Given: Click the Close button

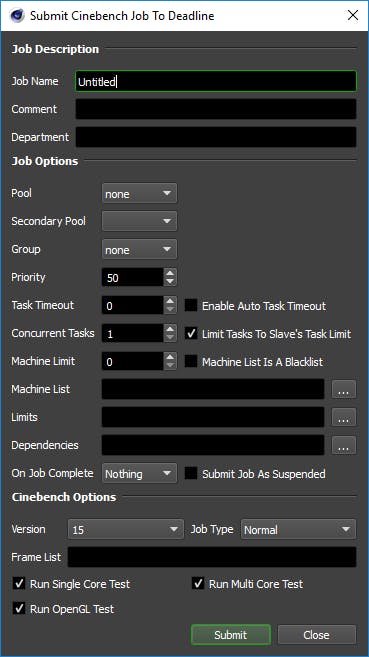Looking at the screenshot, I should [x=317, y=635].
